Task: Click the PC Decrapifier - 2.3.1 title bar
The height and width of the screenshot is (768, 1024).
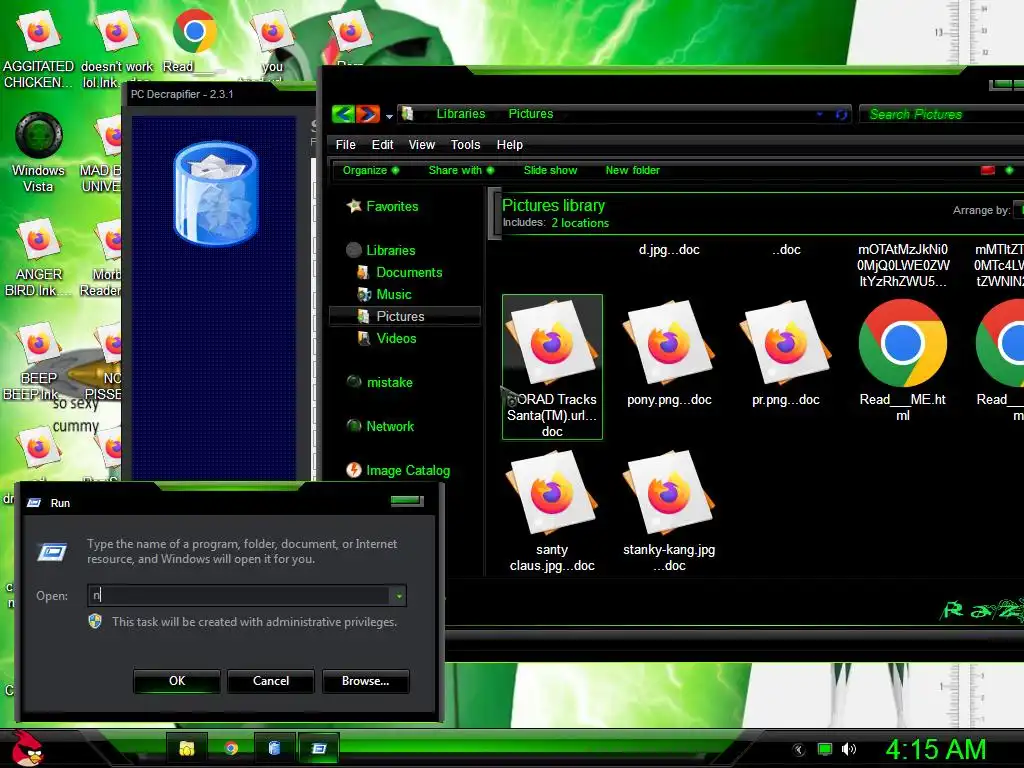Action: point(221,94)
